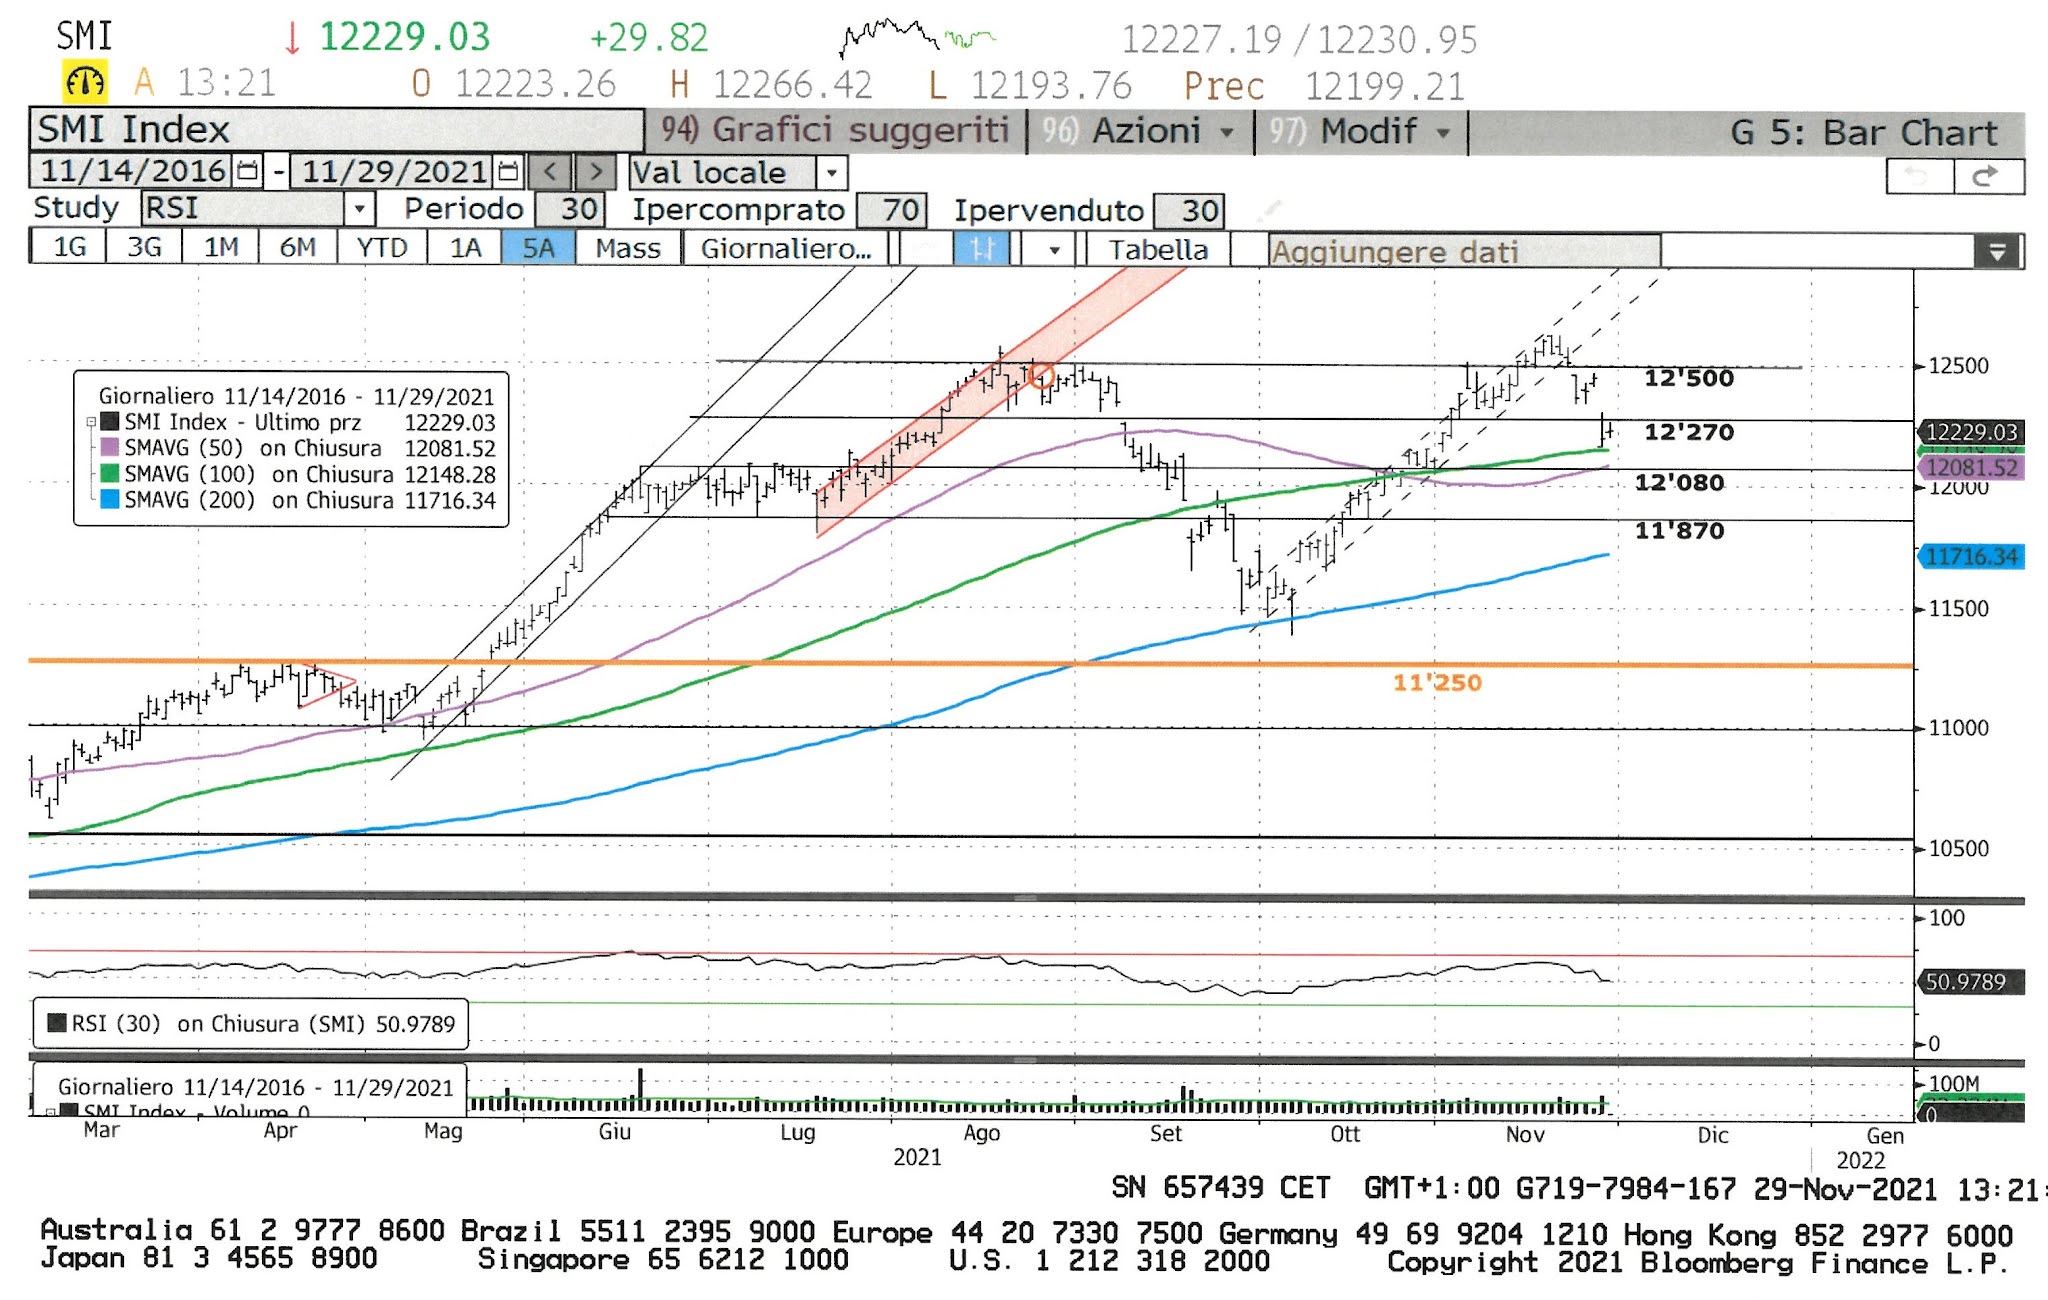
Task: Select the bar chart type icon
Action: (981, 249)
